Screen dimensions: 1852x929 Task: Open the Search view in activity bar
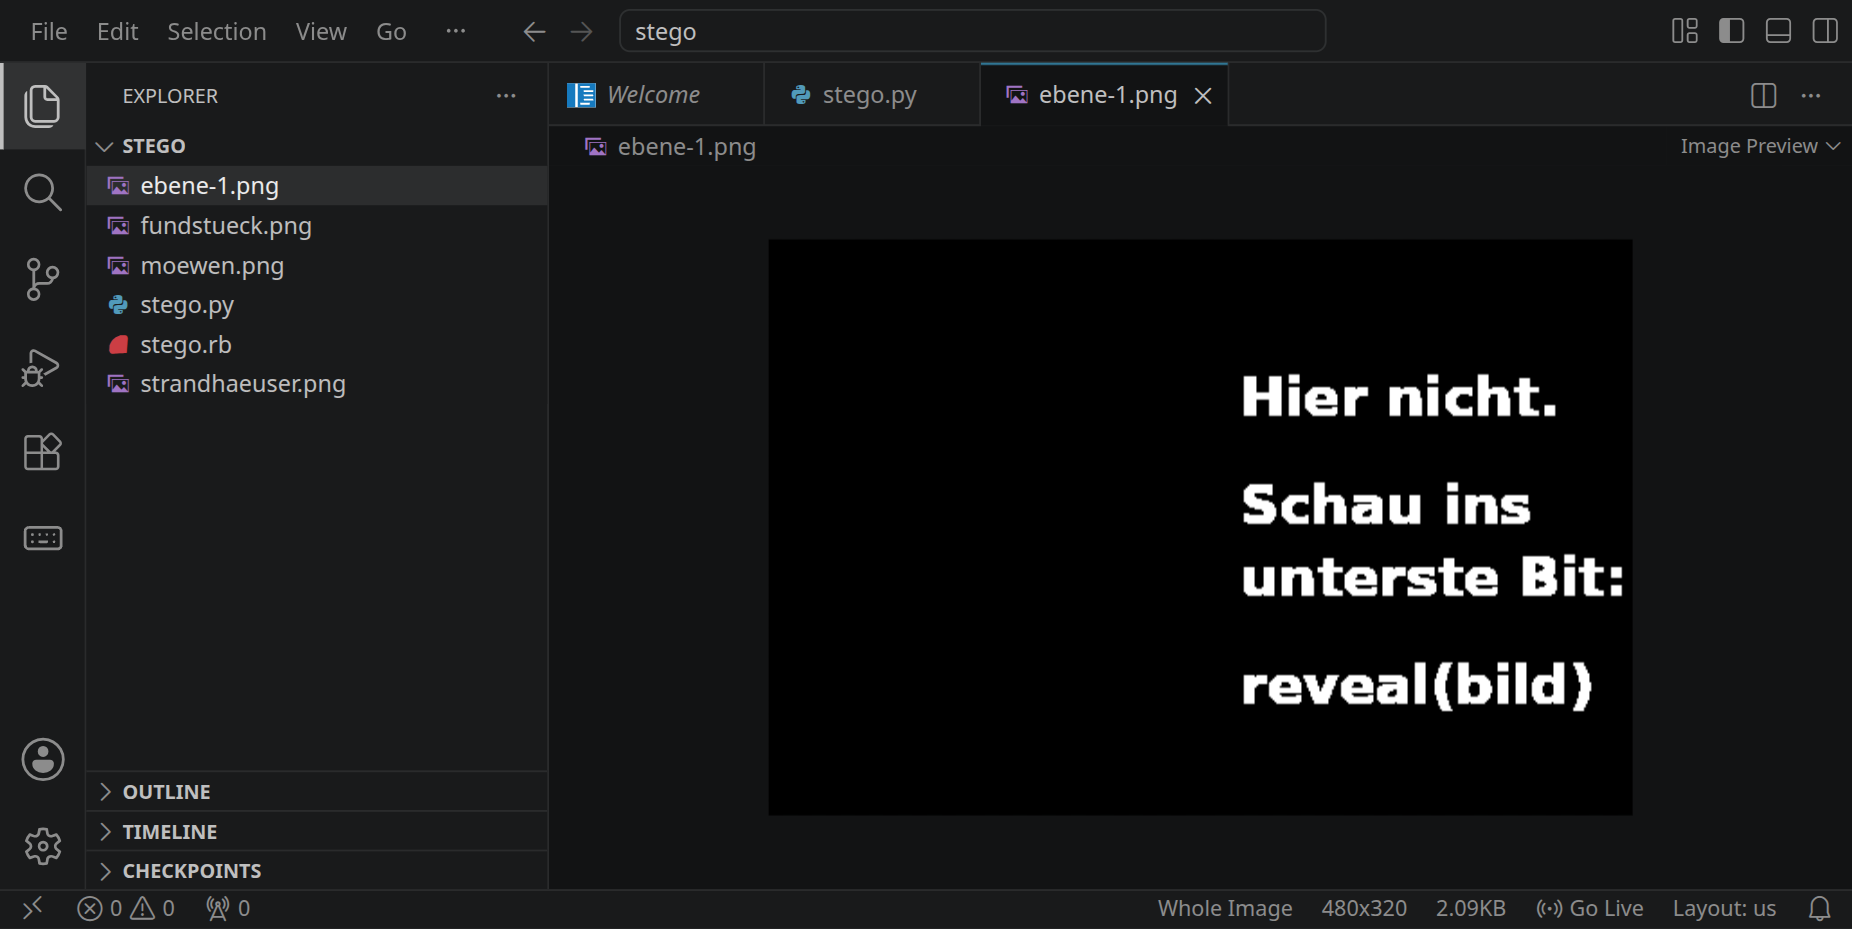pos(42,192)
